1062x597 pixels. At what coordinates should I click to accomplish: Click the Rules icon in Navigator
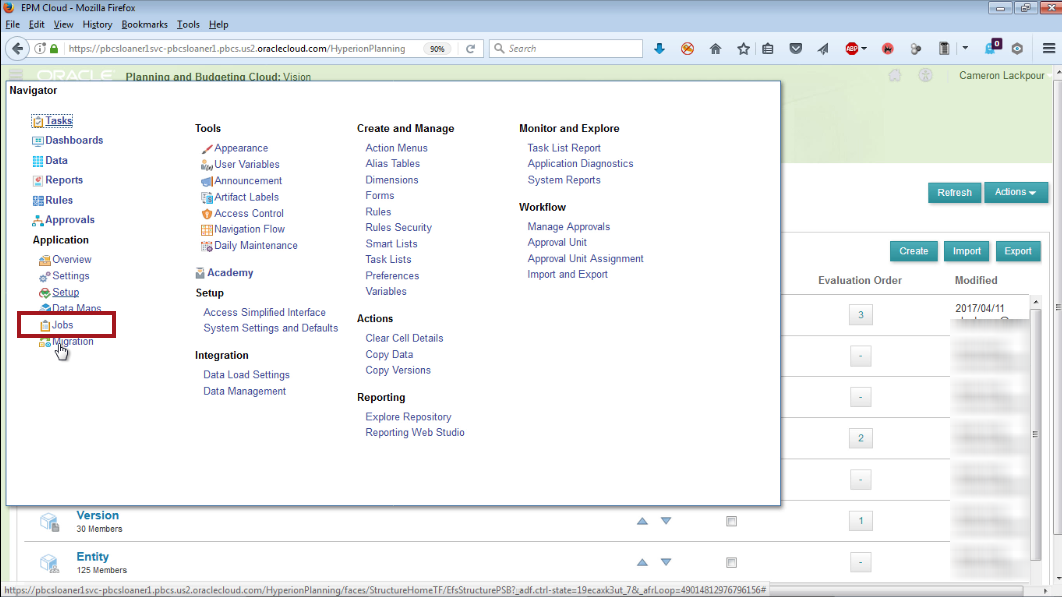38,201
